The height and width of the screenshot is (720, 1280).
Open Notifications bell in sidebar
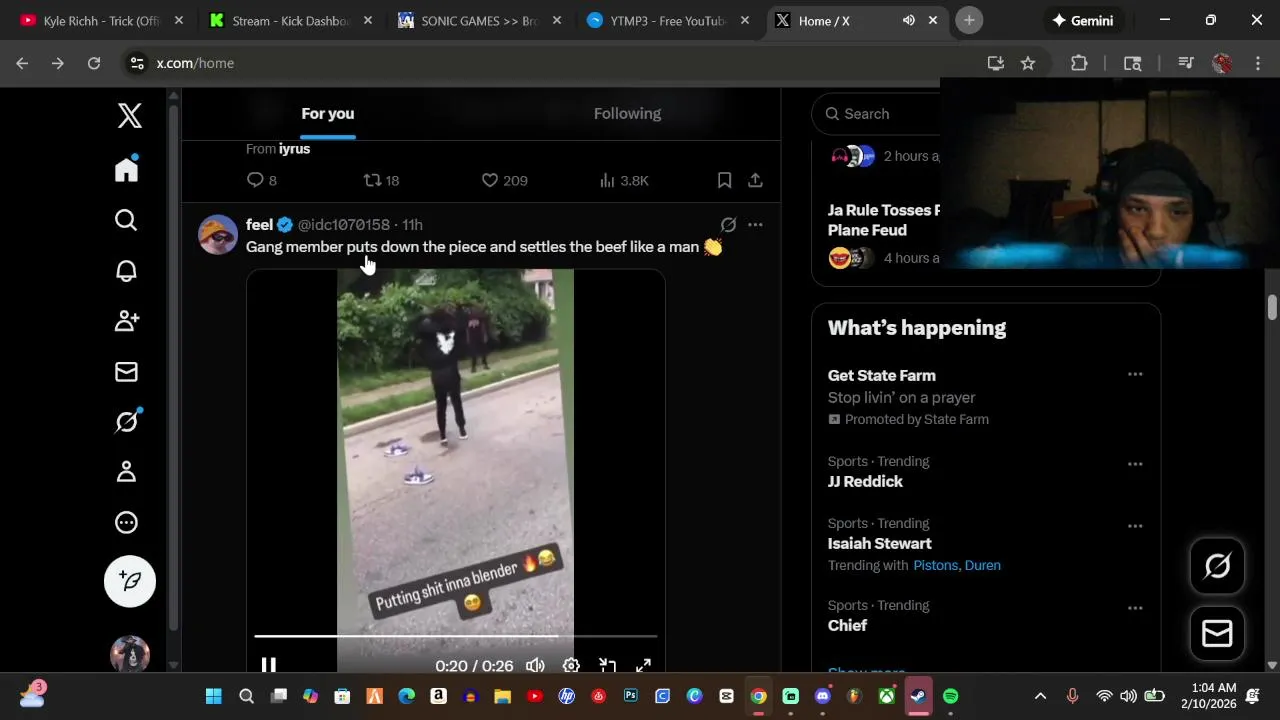point(126,271)
